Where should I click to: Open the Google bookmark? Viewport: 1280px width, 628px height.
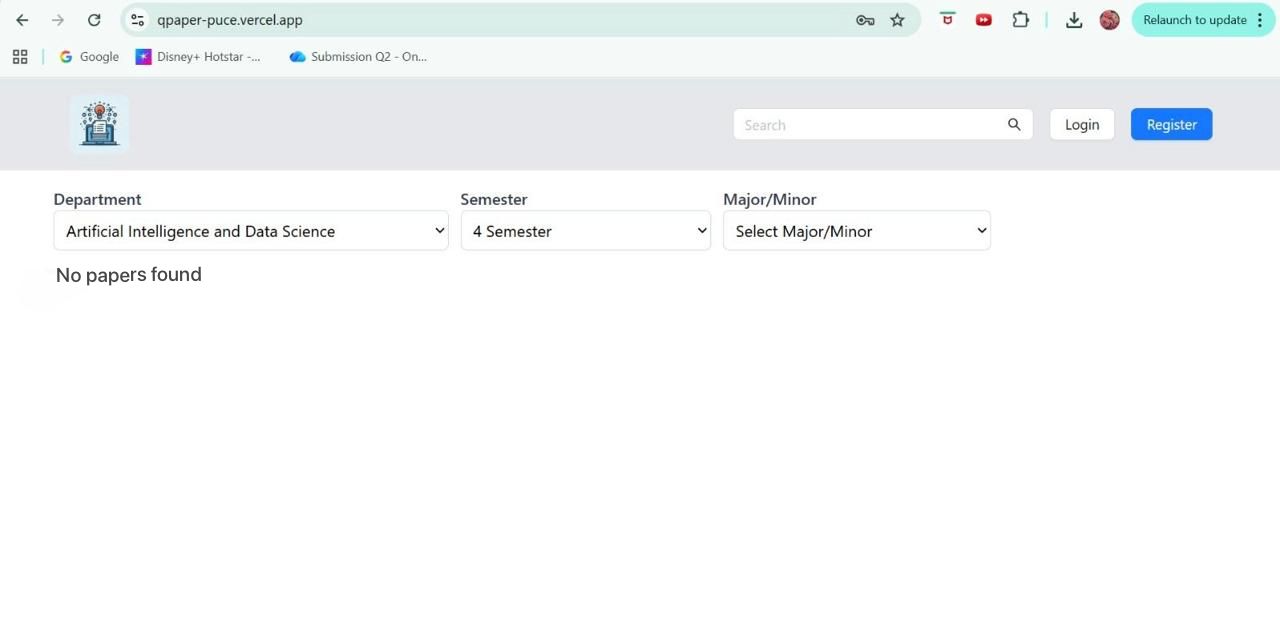(x=89, y=57)
